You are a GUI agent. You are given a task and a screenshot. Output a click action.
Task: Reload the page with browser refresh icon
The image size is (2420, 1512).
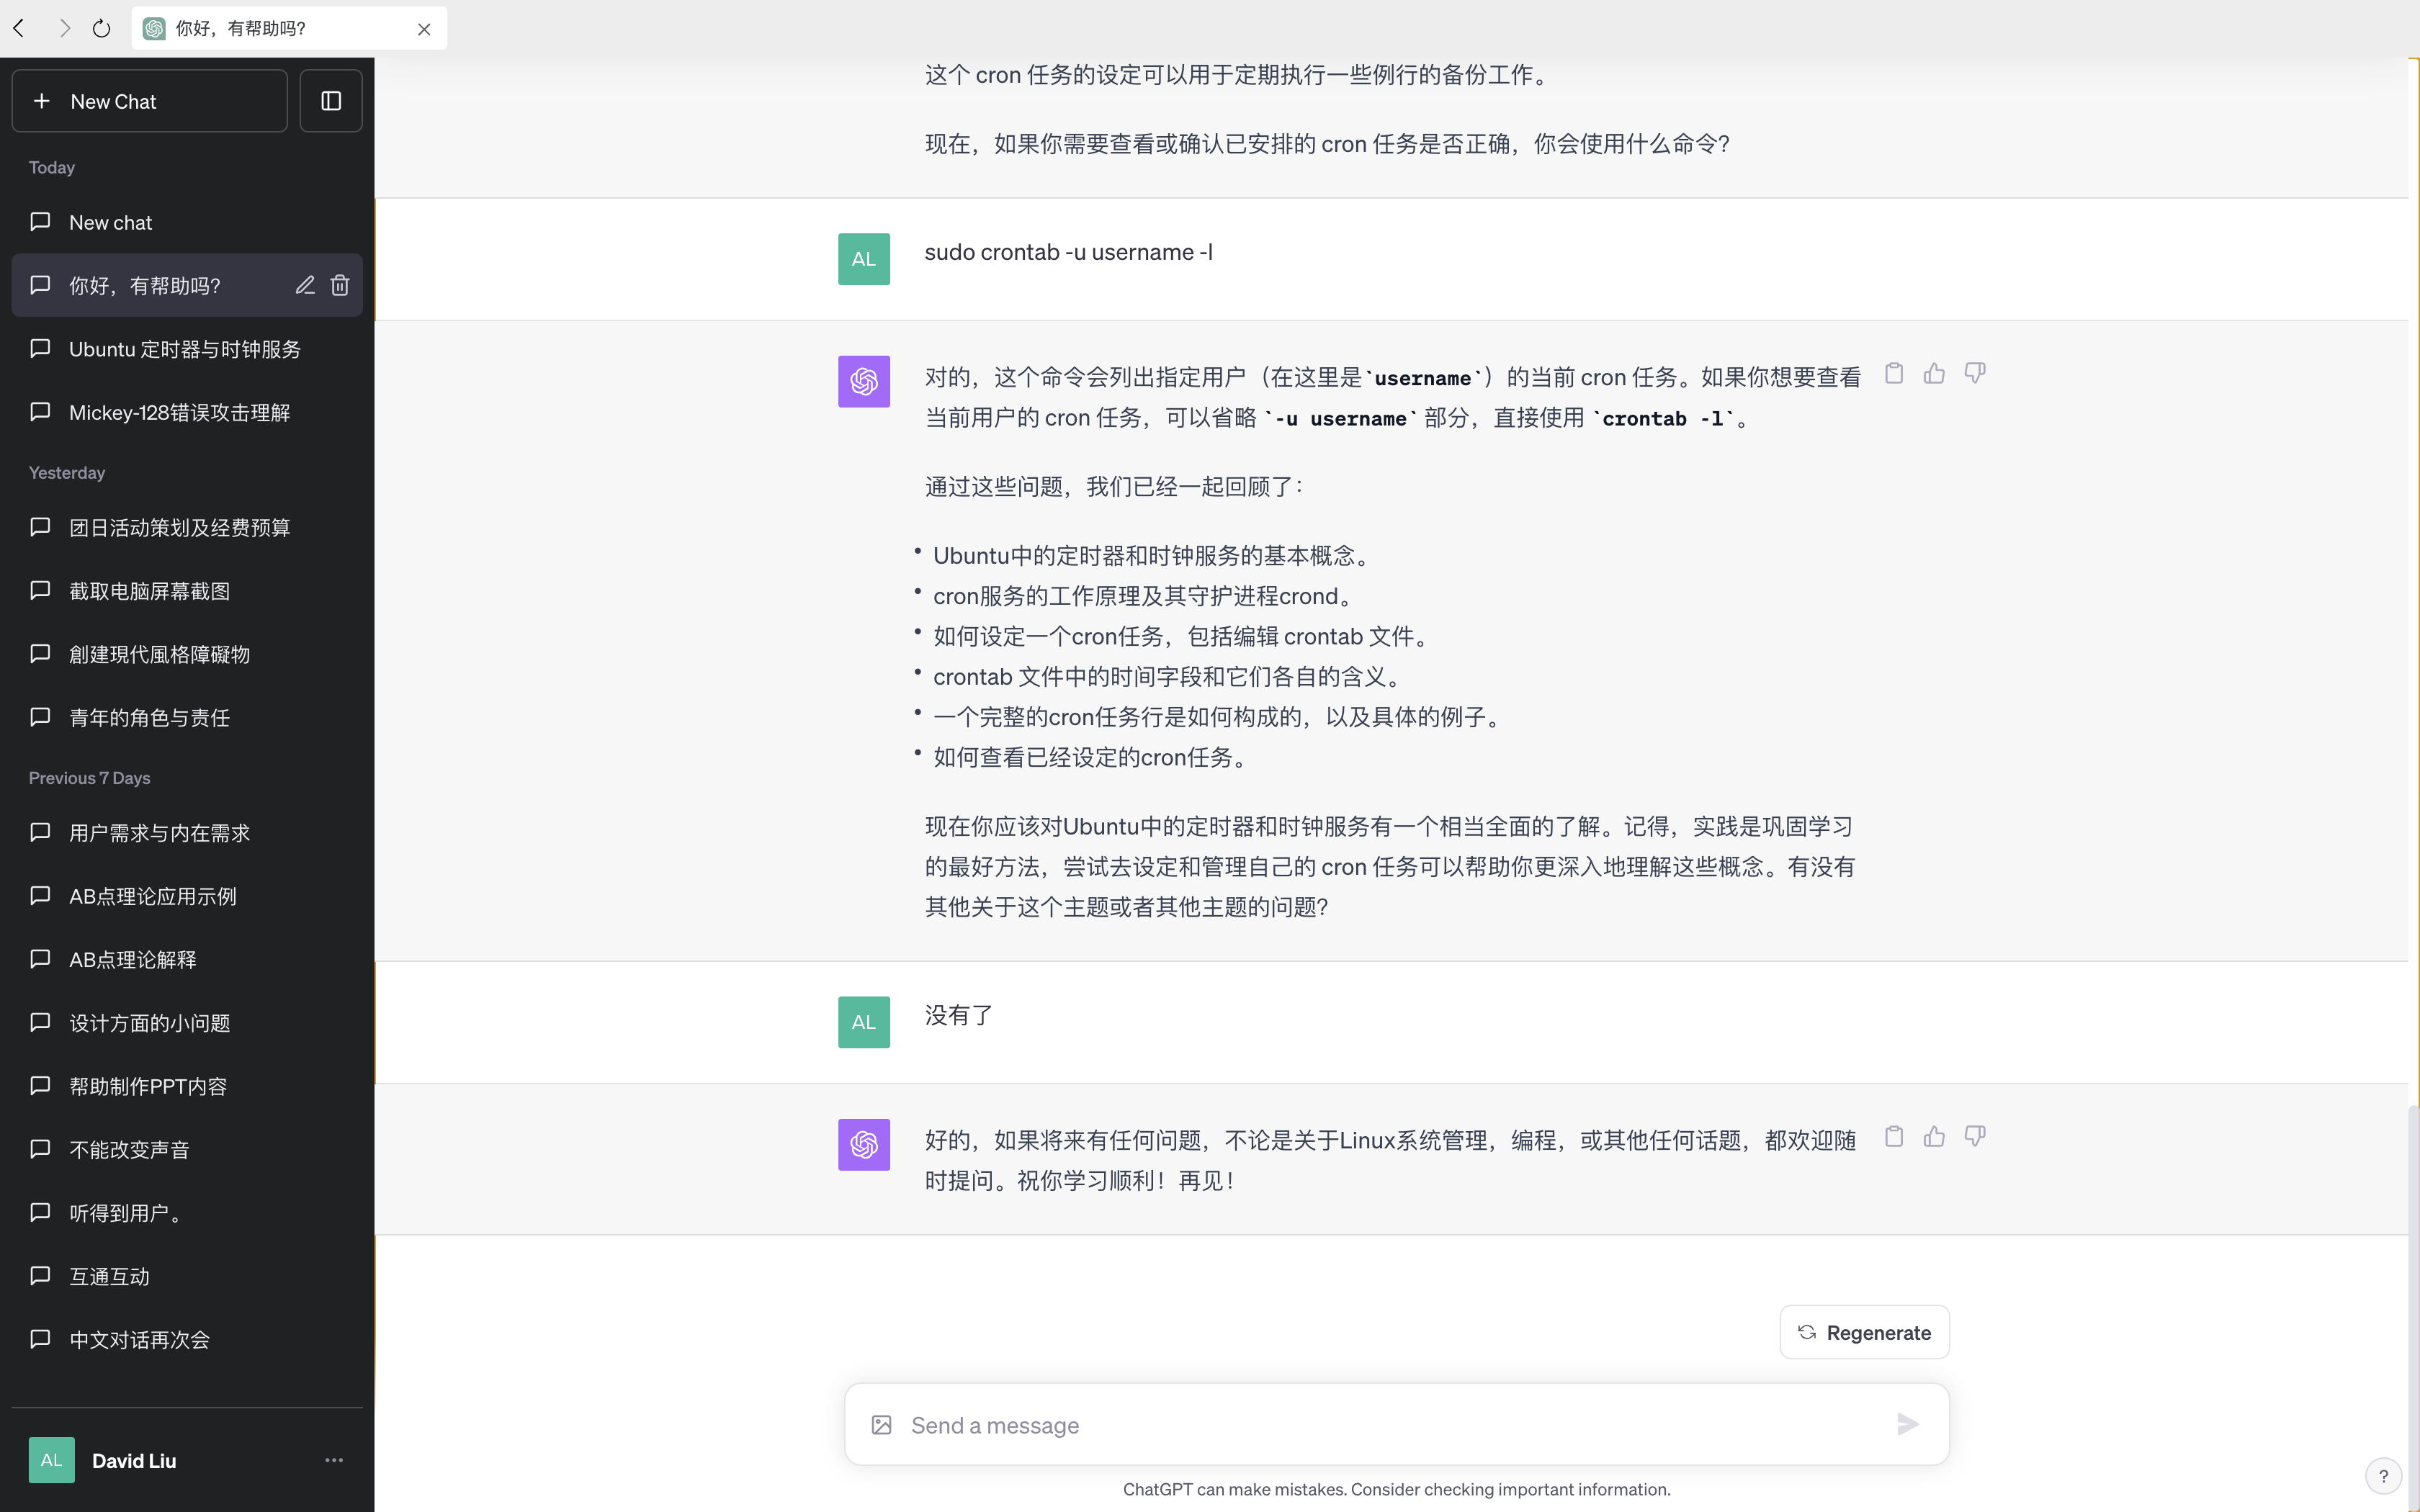(101, 28)
